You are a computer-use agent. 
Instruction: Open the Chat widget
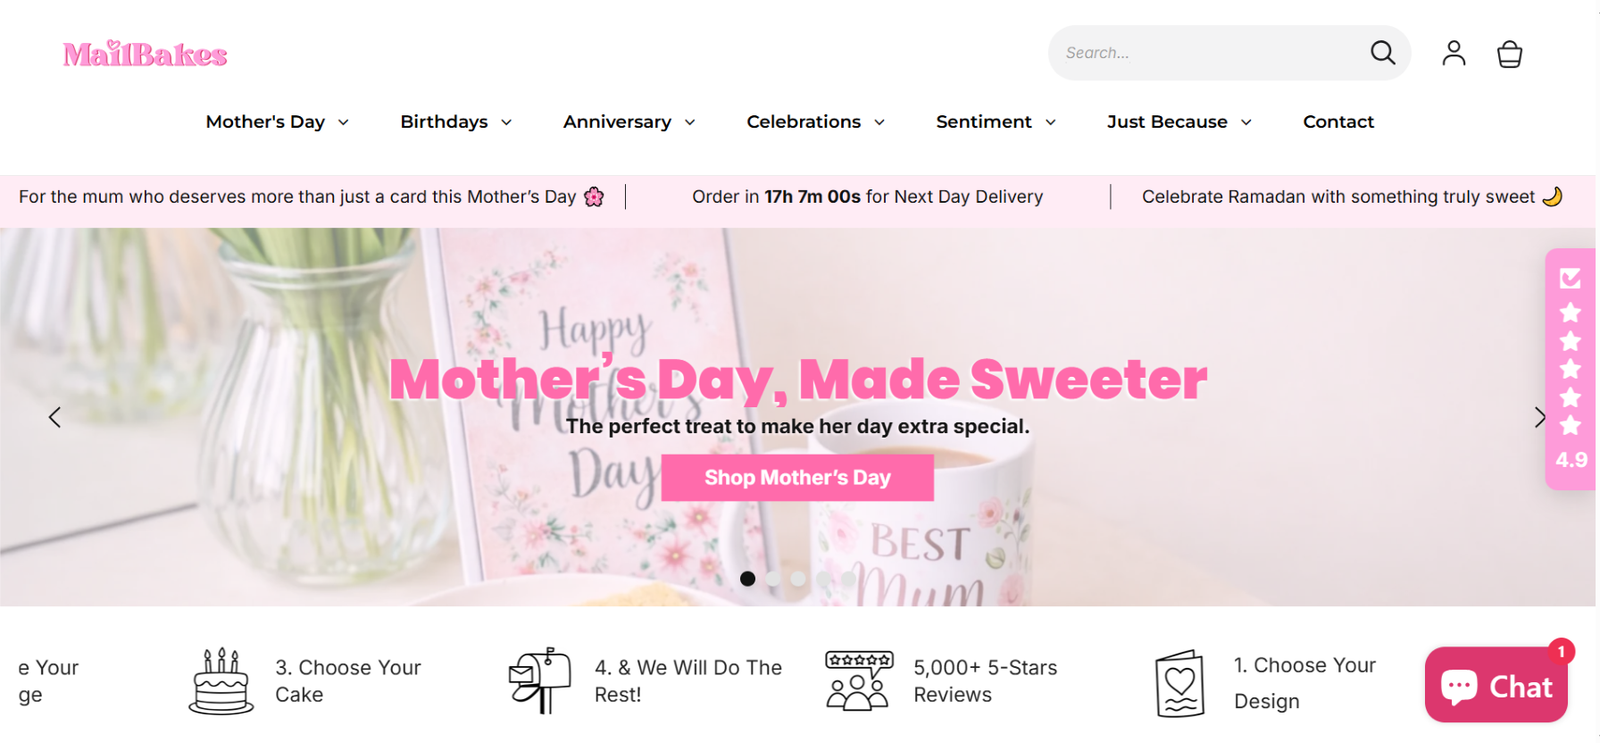pos(1496,686)
